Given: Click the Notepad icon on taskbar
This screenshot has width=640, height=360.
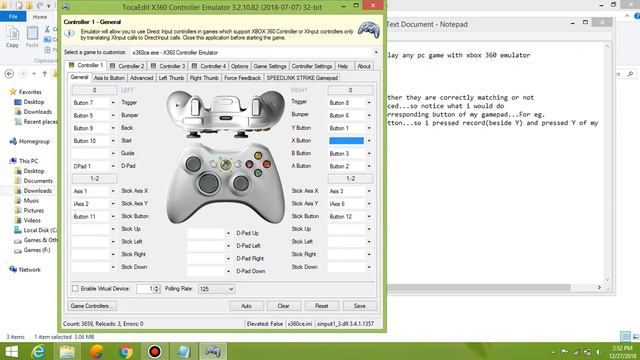Looking at the screenshot, I should (x=184, y=351).
